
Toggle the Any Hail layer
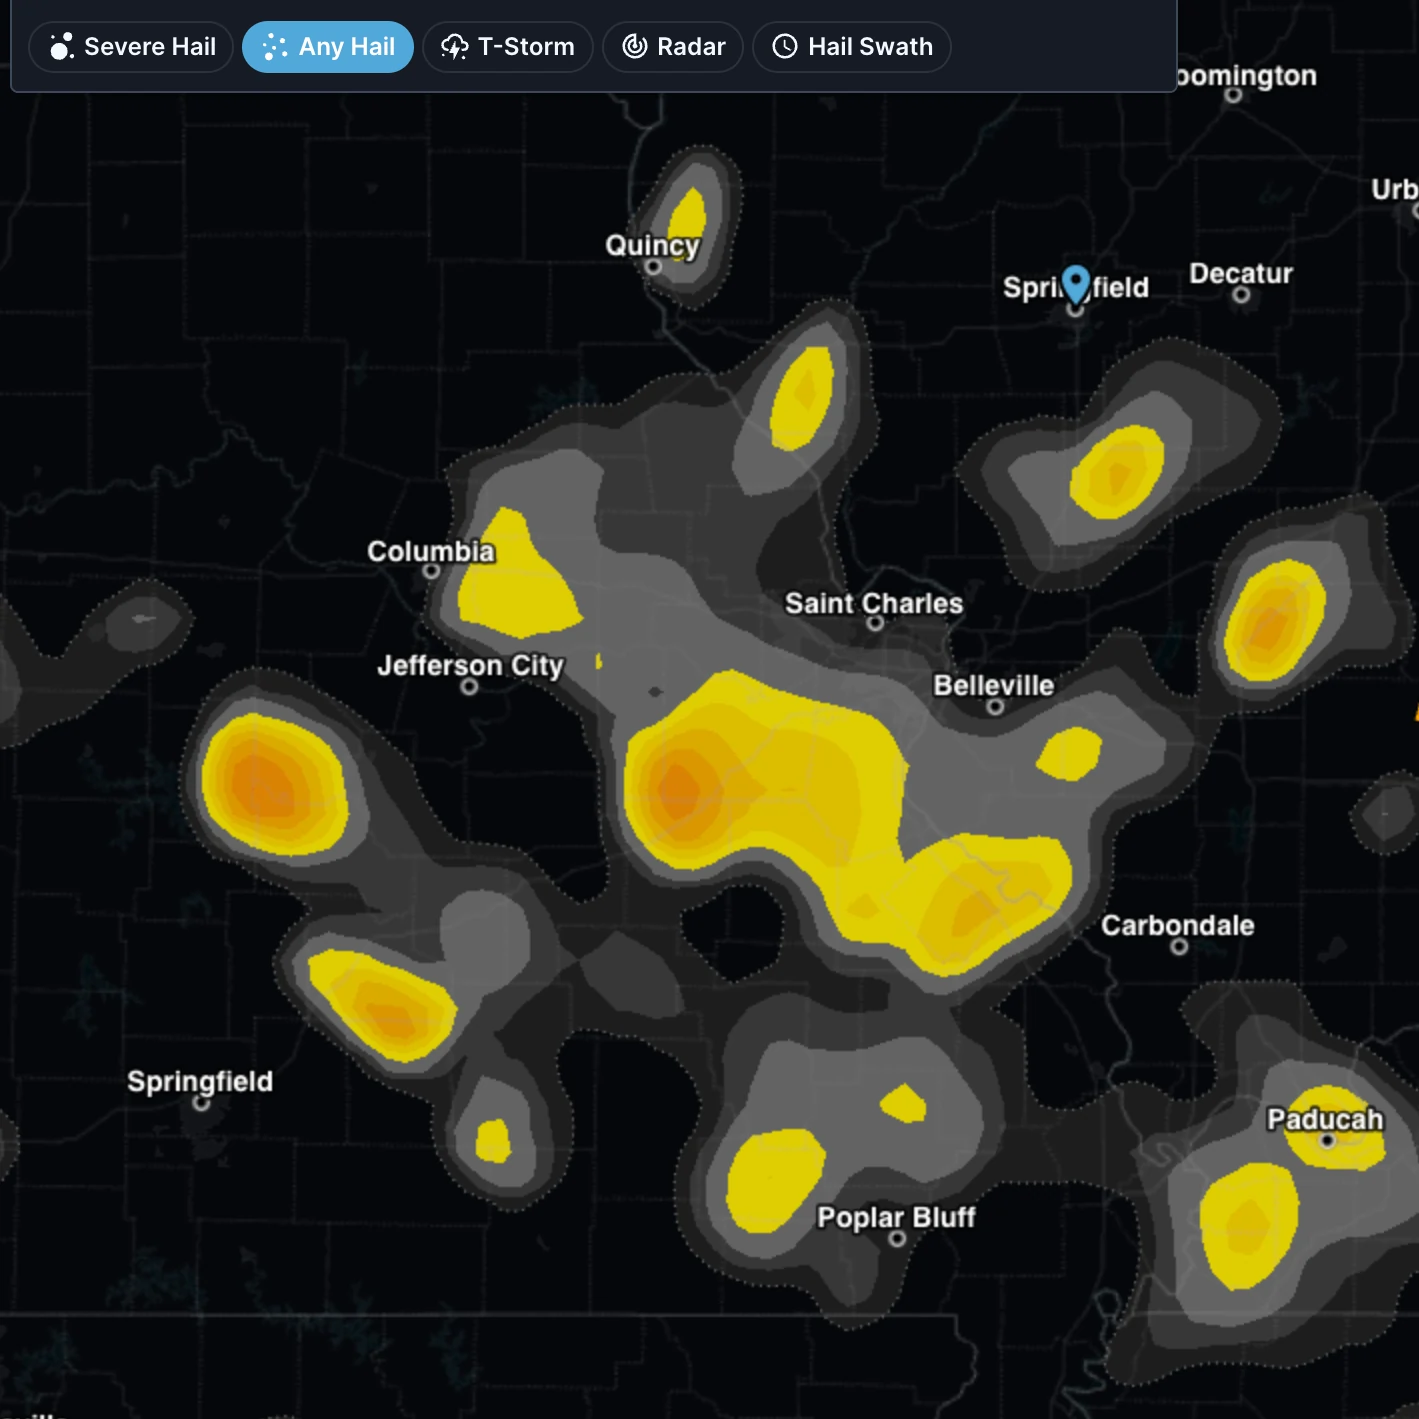coord(328,47)
